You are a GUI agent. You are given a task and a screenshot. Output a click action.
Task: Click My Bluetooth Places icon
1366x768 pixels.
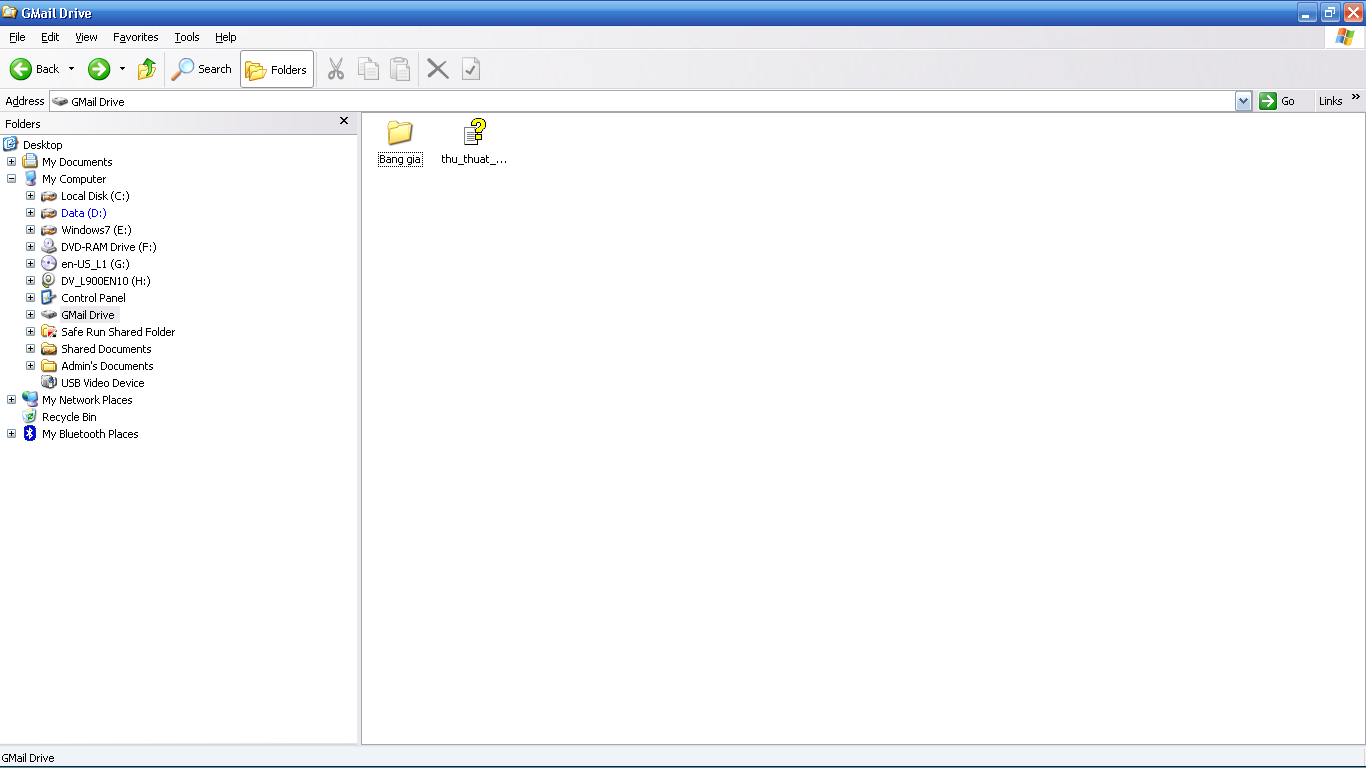pyautogui.click(x=30, y=434)
